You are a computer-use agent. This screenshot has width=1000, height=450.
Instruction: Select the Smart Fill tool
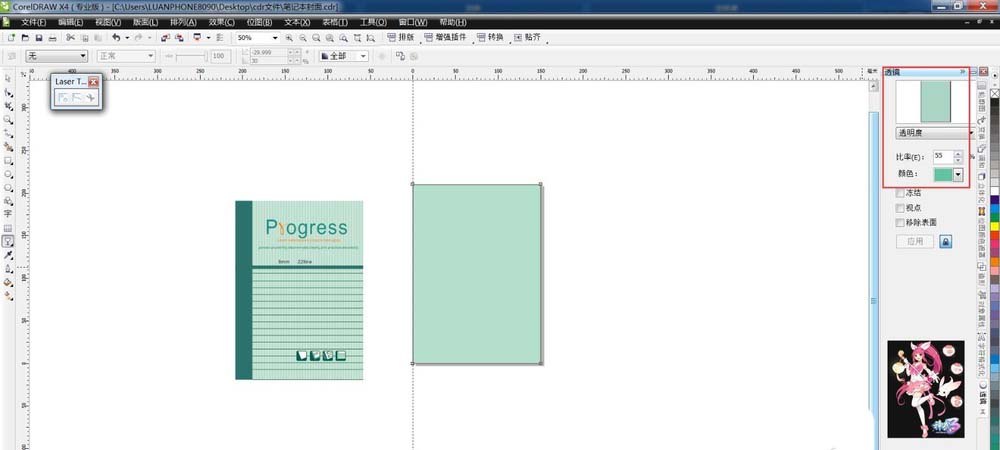[x=8, y=147]
